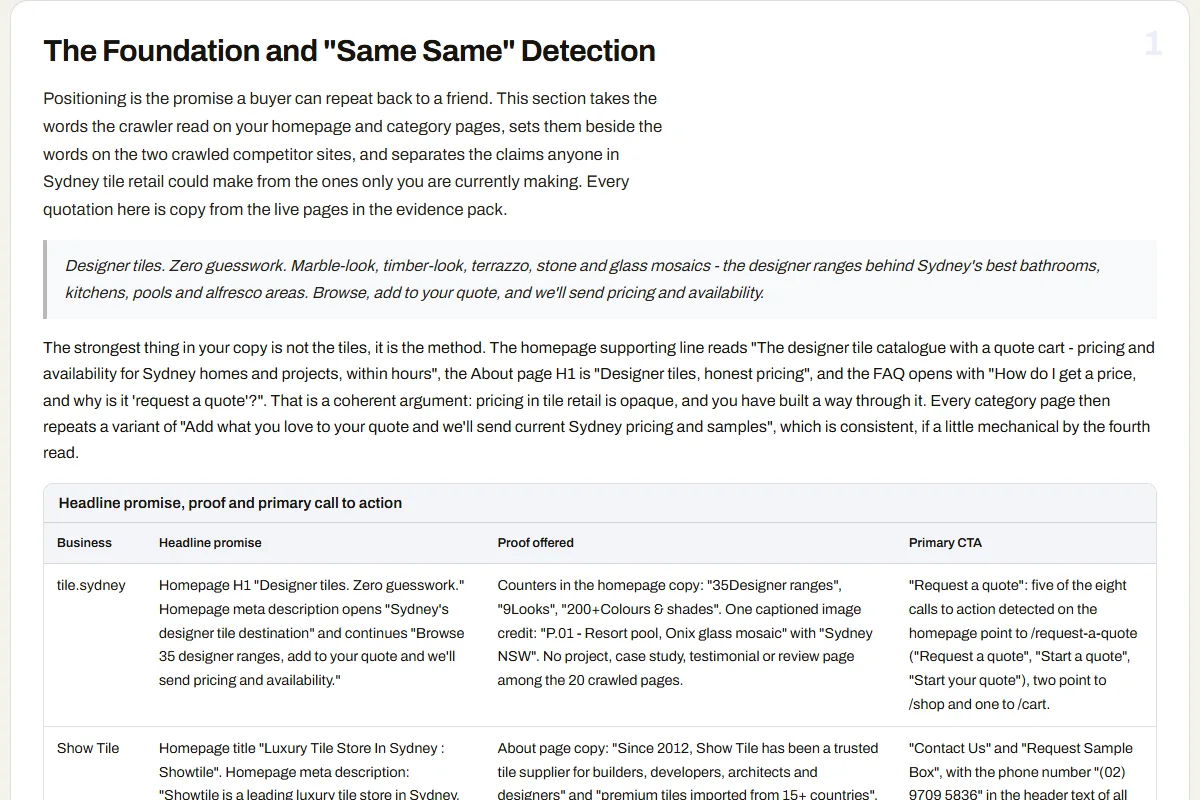Select the "Primary CTA" column header

(x=945, y=543)
